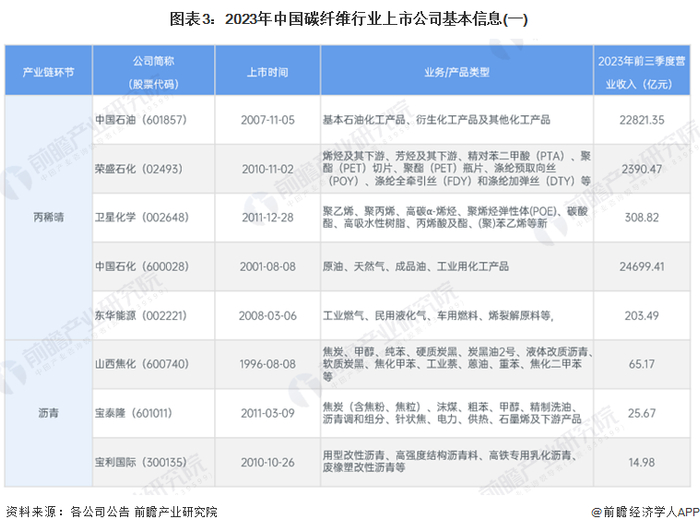Select the '产业链环节' column header
The width and height of the screenshot is (700, 531).
tap(48, 70)
